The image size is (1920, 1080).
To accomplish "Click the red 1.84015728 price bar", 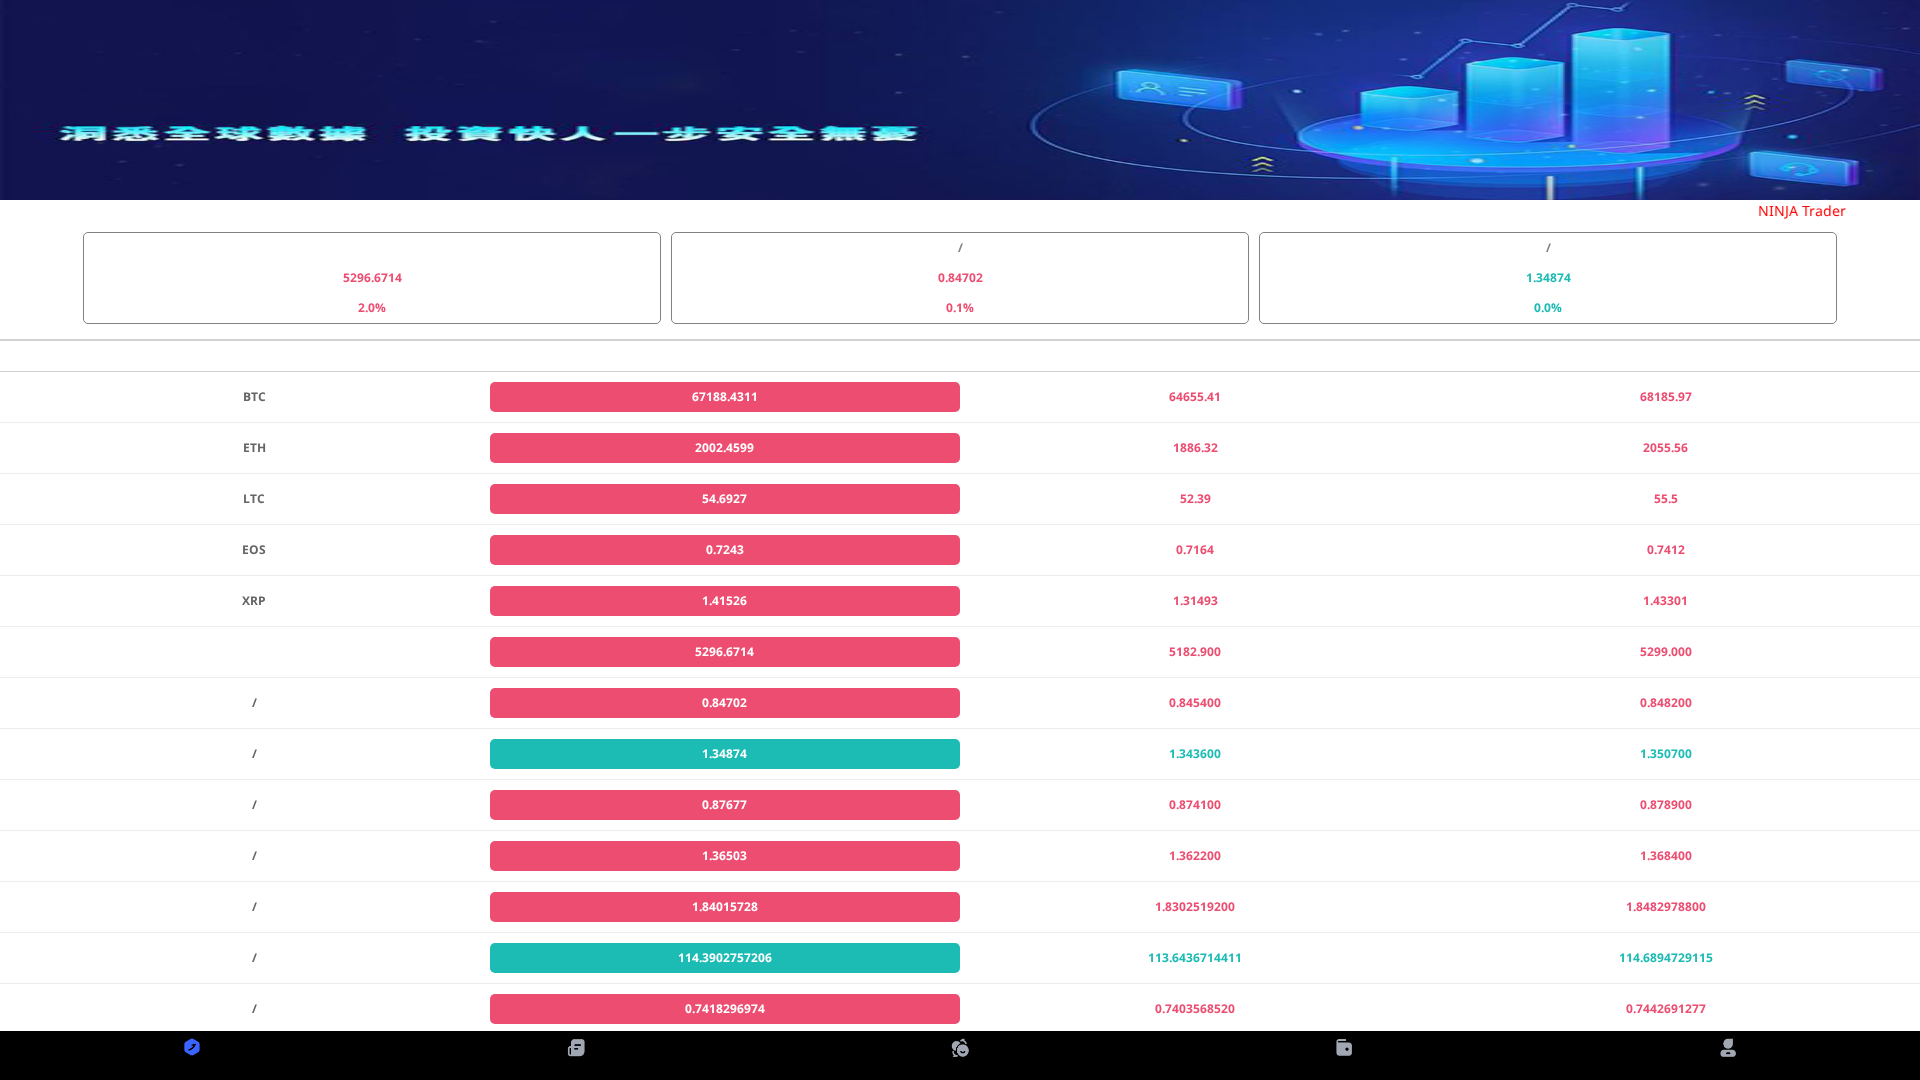I will (x=724, y=906).
